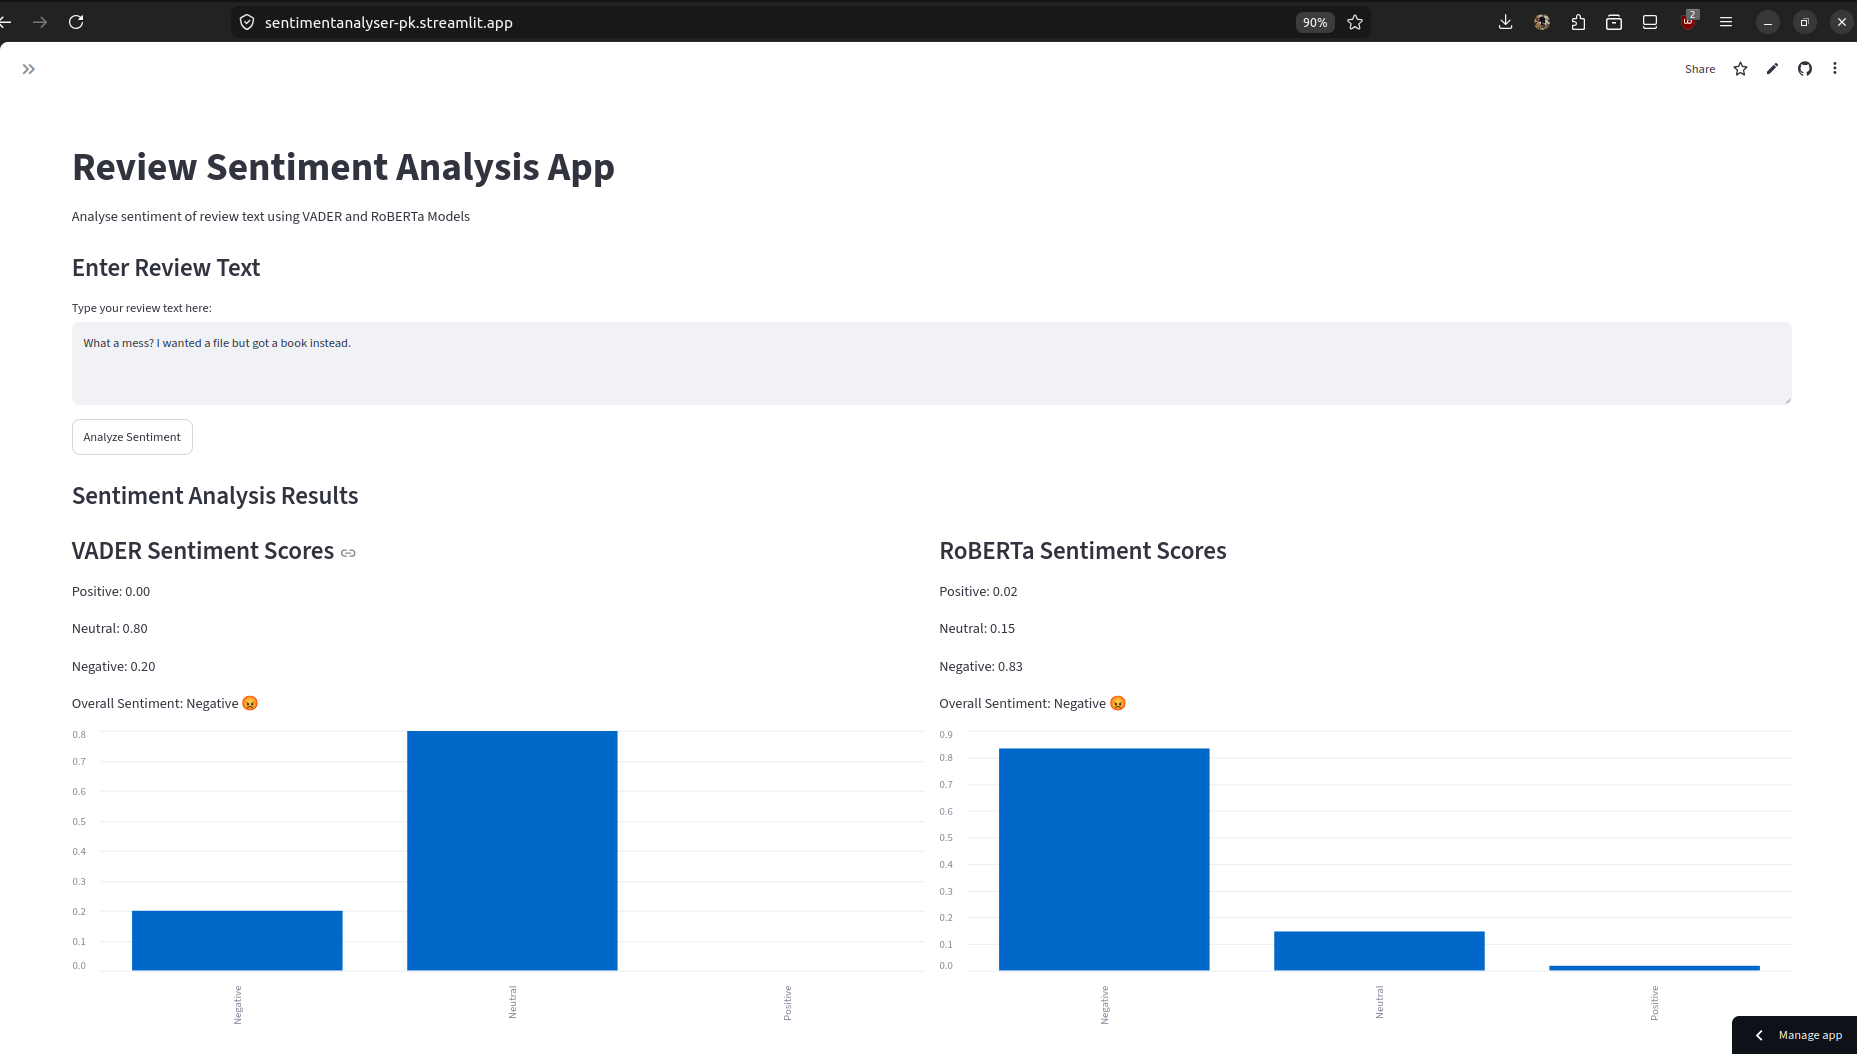The height and width of the screenshot is (1054, 1857).
Task: Open Streamlit three-dot options menu
Action: point(1835,69)
